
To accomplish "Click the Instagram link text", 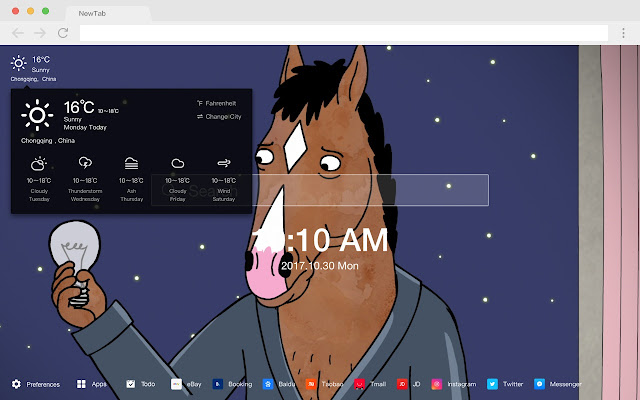I will [x=462, y=384].
